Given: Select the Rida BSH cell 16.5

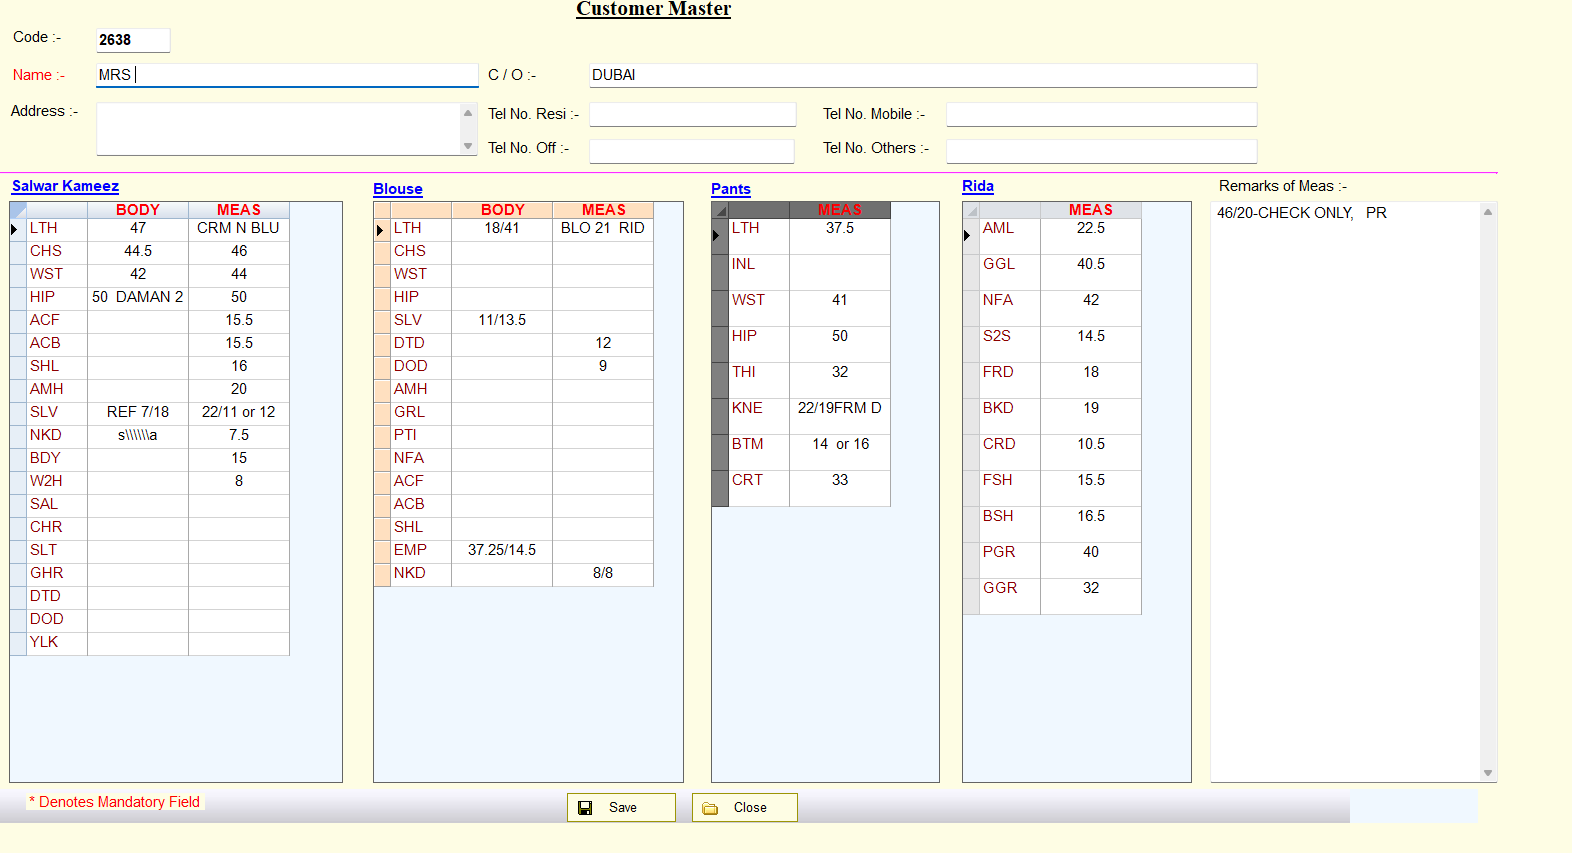Looking at the screenshot, I should point(1091,525).
